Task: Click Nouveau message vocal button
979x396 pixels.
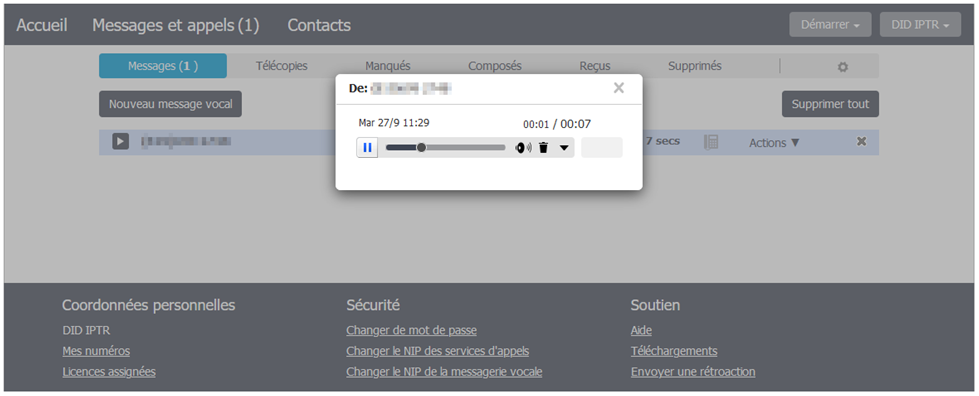Action: click(x=170, y=104)
